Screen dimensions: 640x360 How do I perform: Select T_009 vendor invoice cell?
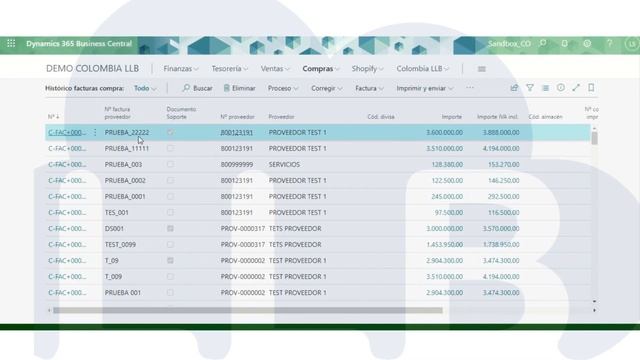tap(113, 277)
